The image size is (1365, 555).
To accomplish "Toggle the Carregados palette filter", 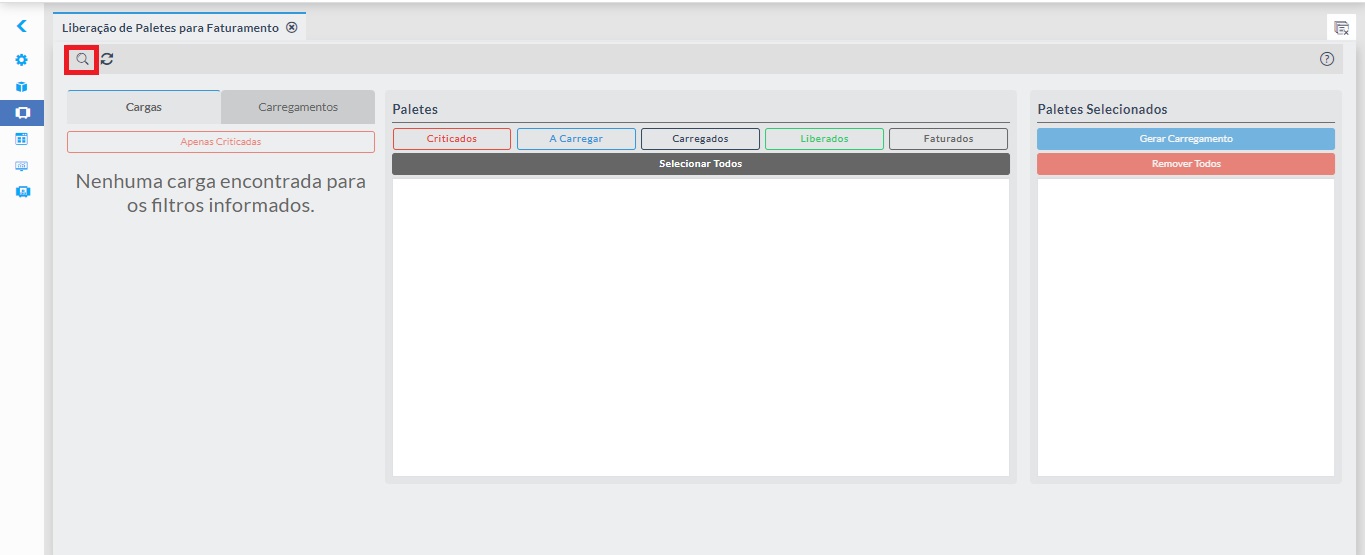I will coord(700,139).
